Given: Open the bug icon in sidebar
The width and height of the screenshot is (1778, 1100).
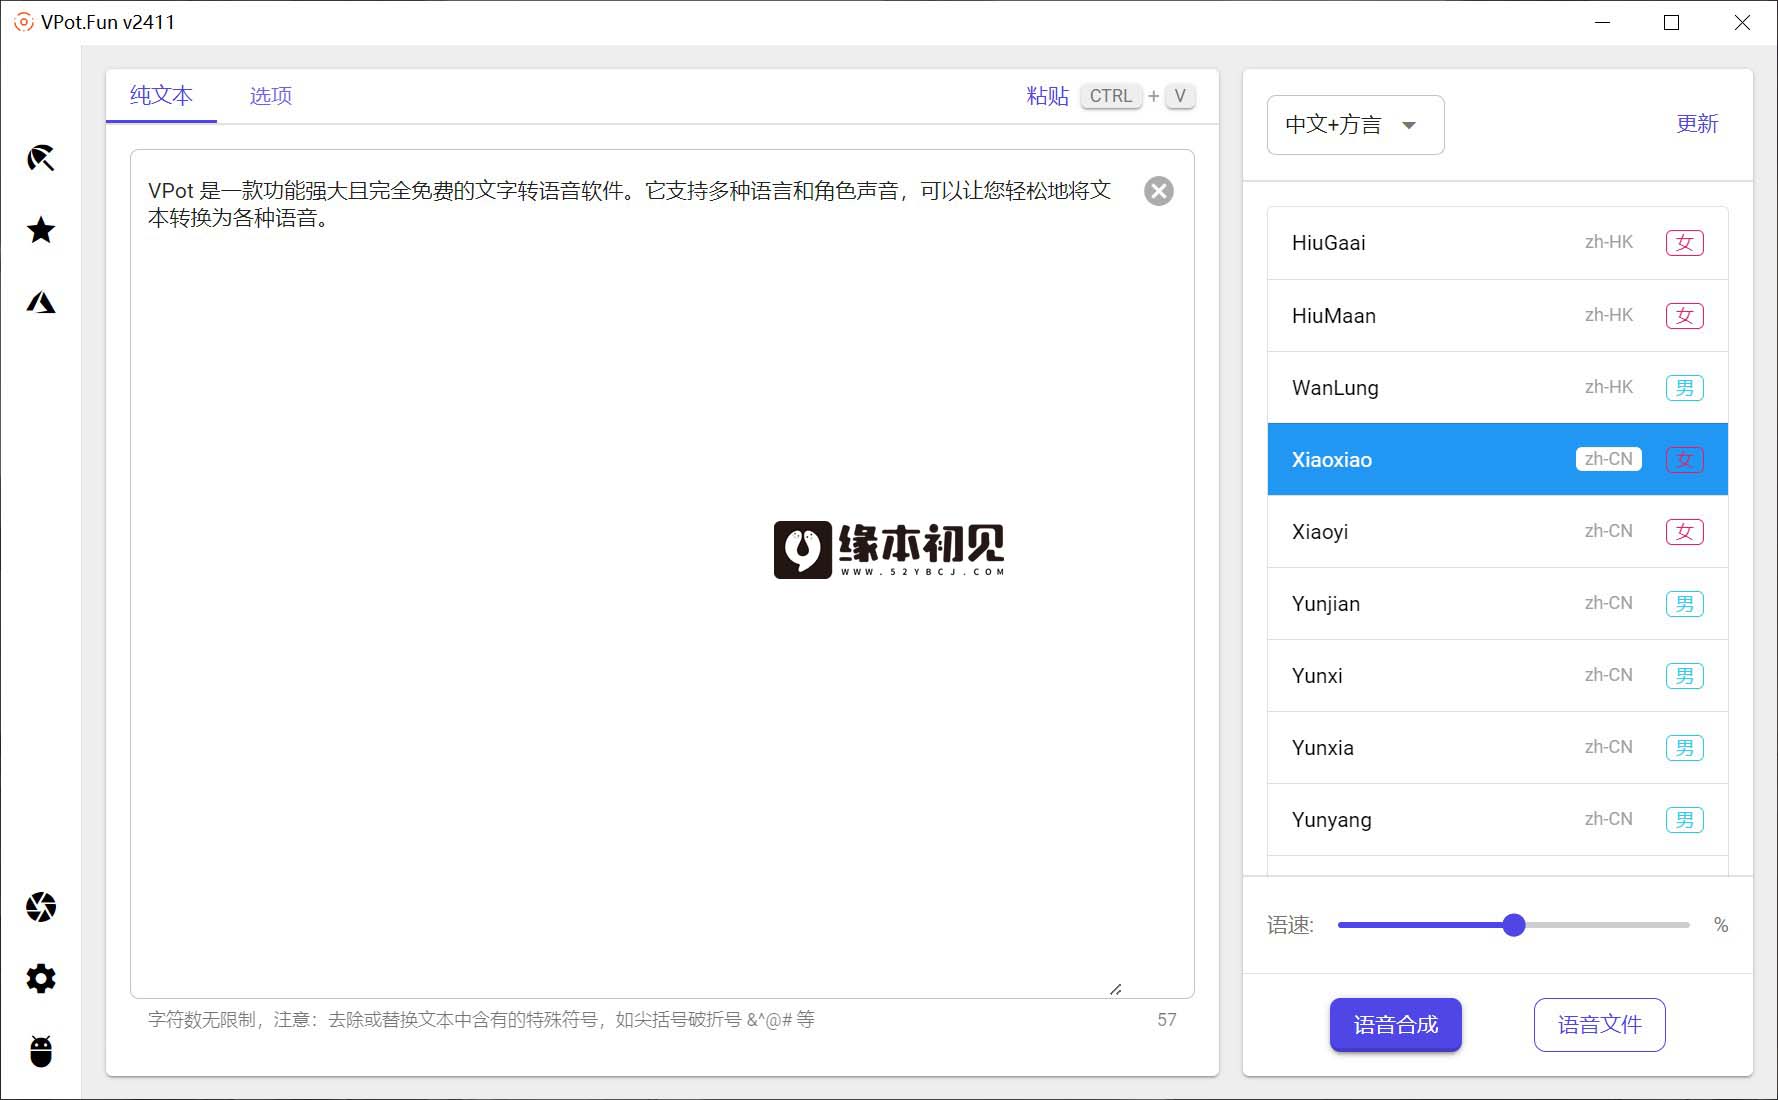Looking at the screenshot, I should (x=41, y=1051).
